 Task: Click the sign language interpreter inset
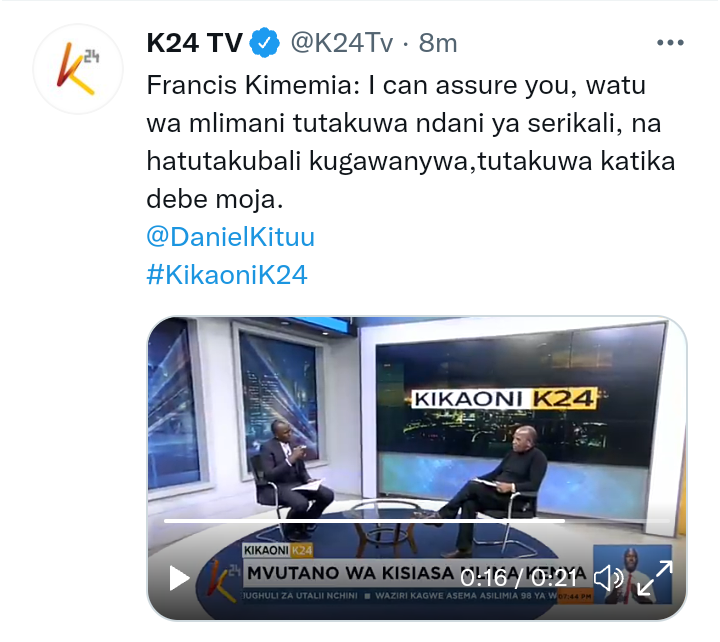632,574
